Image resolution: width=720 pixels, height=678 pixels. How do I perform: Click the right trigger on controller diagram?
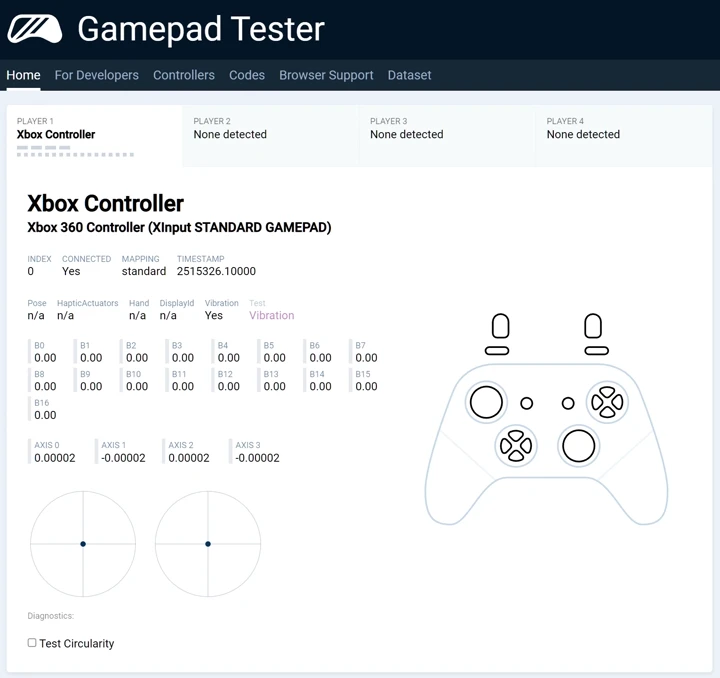tap(593, 326)
